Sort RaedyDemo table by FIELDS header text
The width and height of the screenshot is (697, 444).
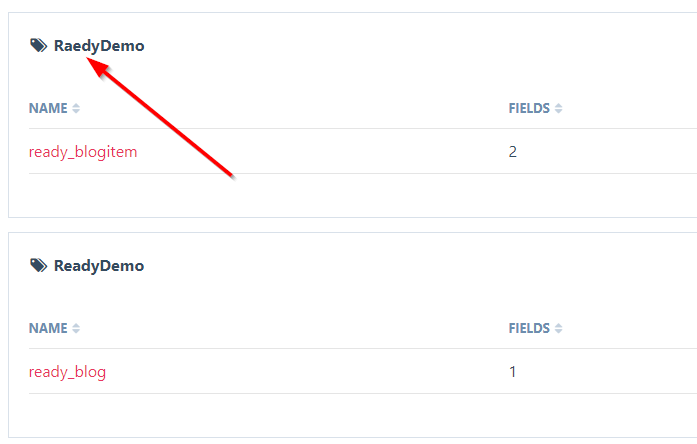pyautogui.click(x=529, y=108)
